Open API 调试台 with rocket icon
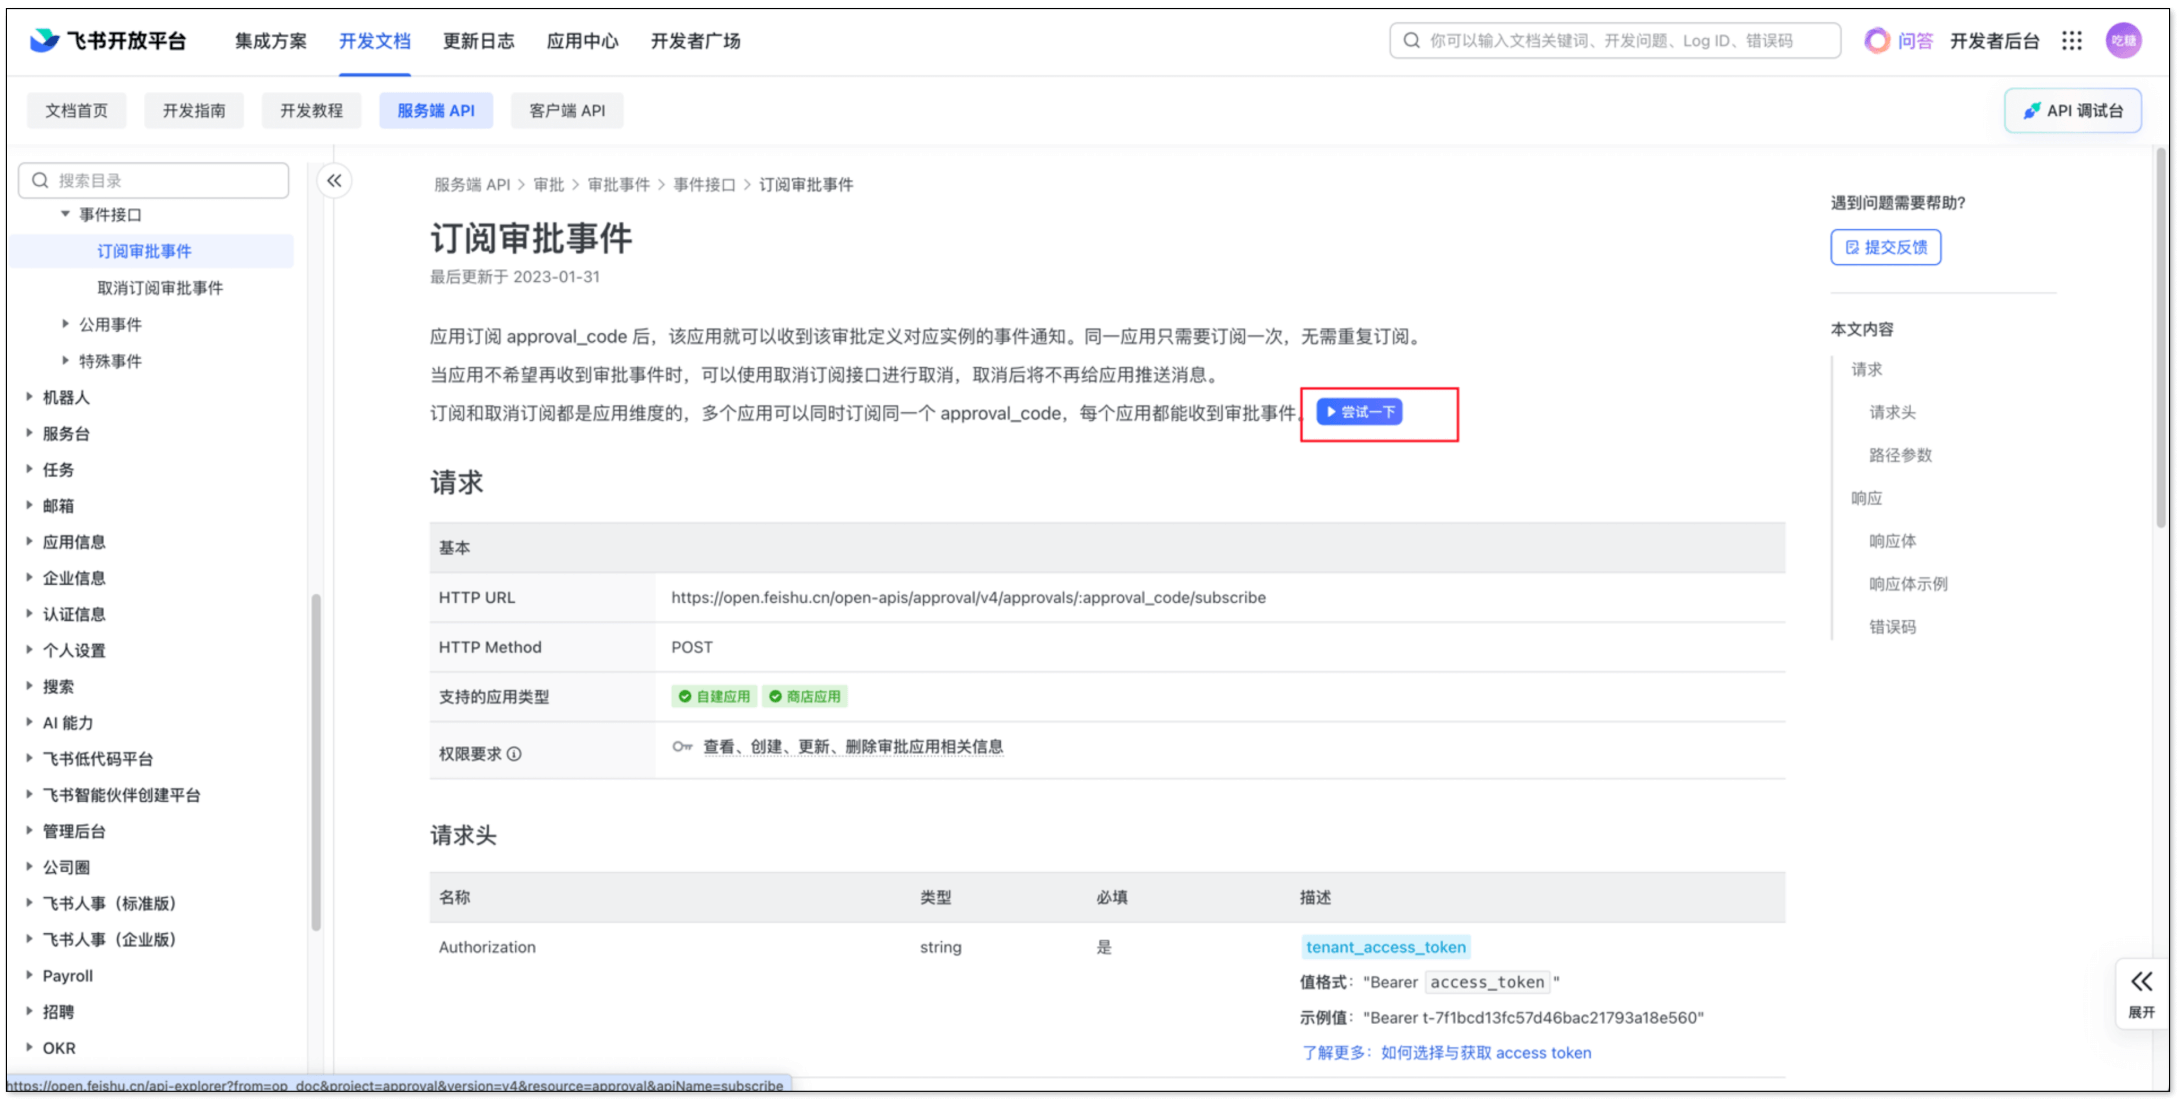 [x=2072, y=111]
